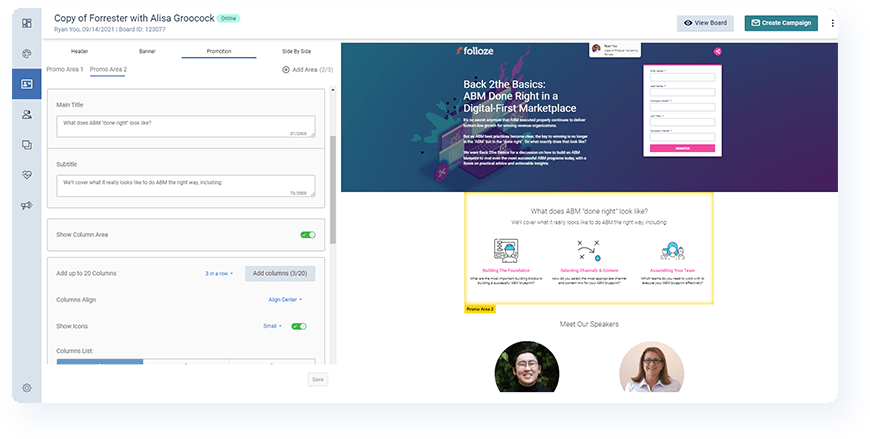This screenshot has width=870, height=439.
Task: Open the Align Center dropdown
Action: 285,299
